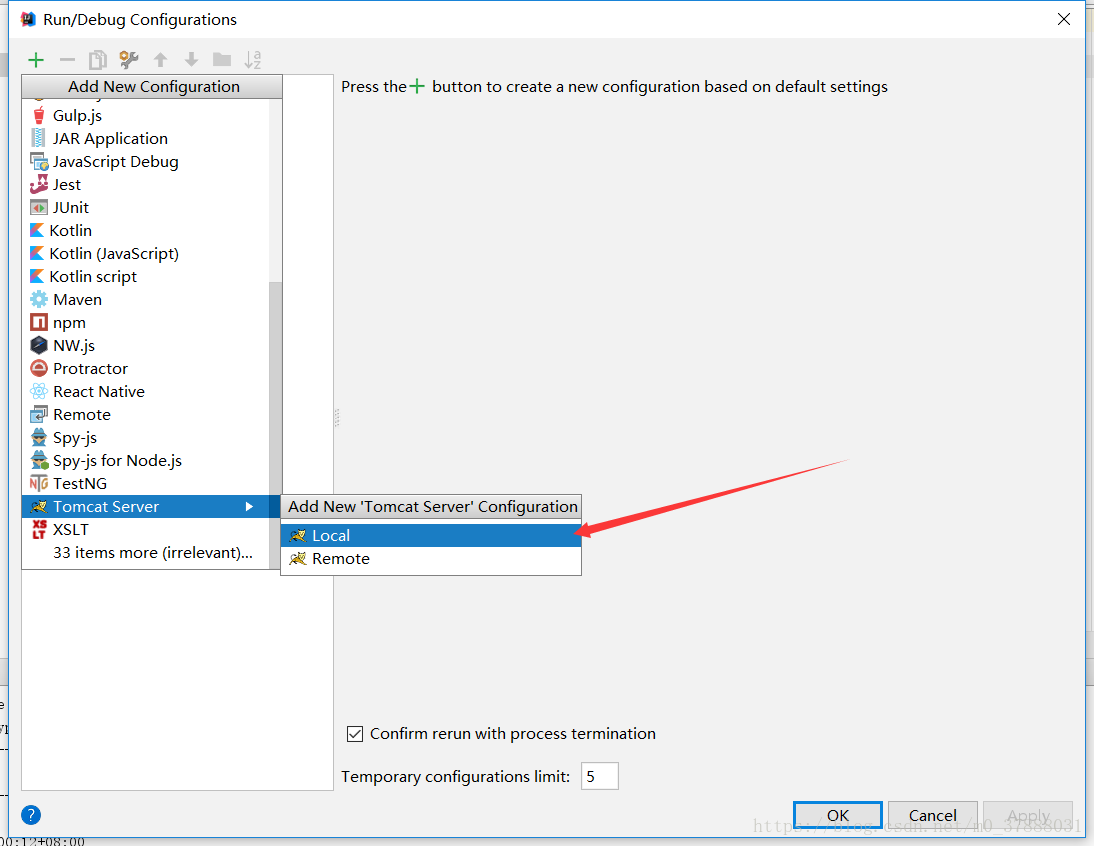Select Kotlin script configuration entry
The height and width of the screenshot is (846, 1094).
(145, 277)
